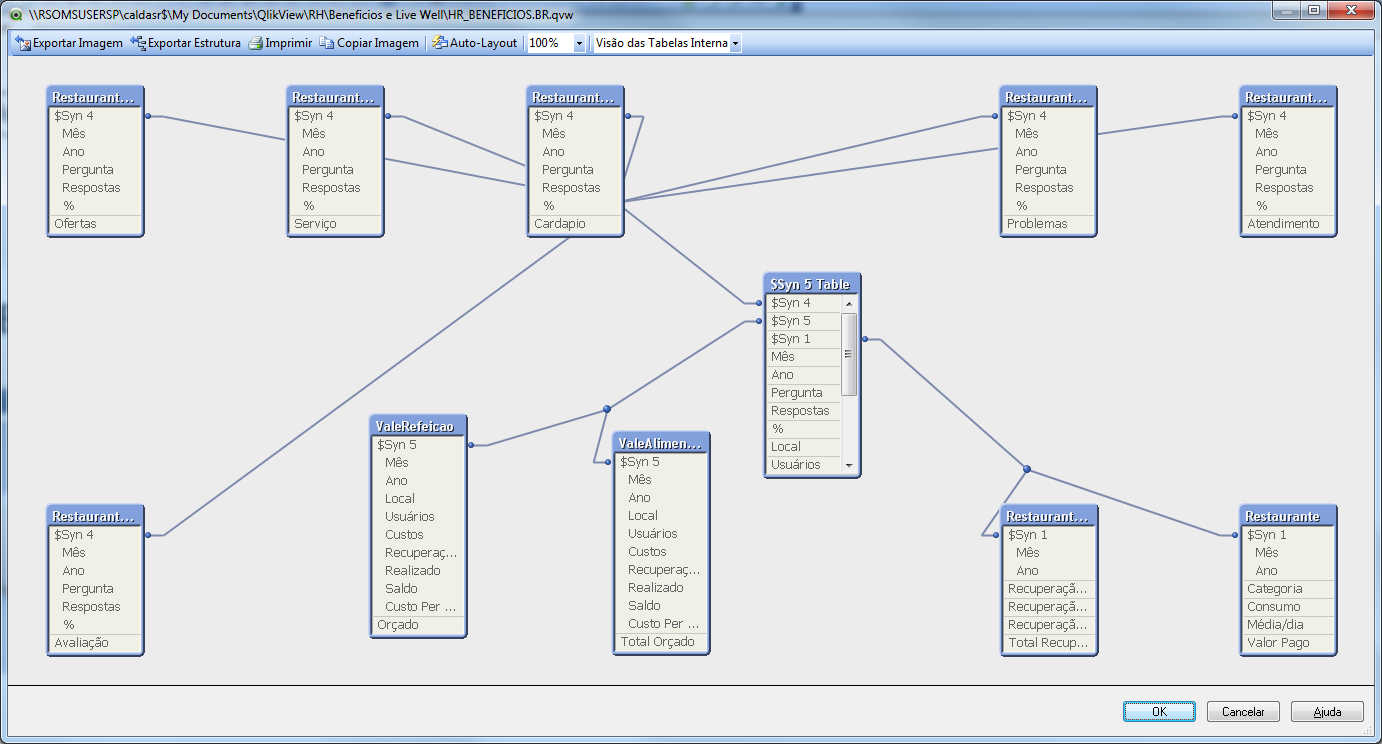Click the Imprimir printer icon
This screenshot has width=1382, height=744.
click(x=256, y=43)
